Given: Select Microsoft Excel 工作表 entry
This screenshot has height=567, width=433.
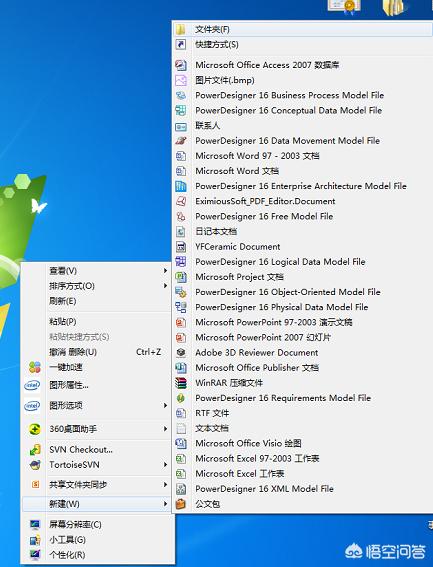Looking at the screenshot, I should tap(303, 474).
